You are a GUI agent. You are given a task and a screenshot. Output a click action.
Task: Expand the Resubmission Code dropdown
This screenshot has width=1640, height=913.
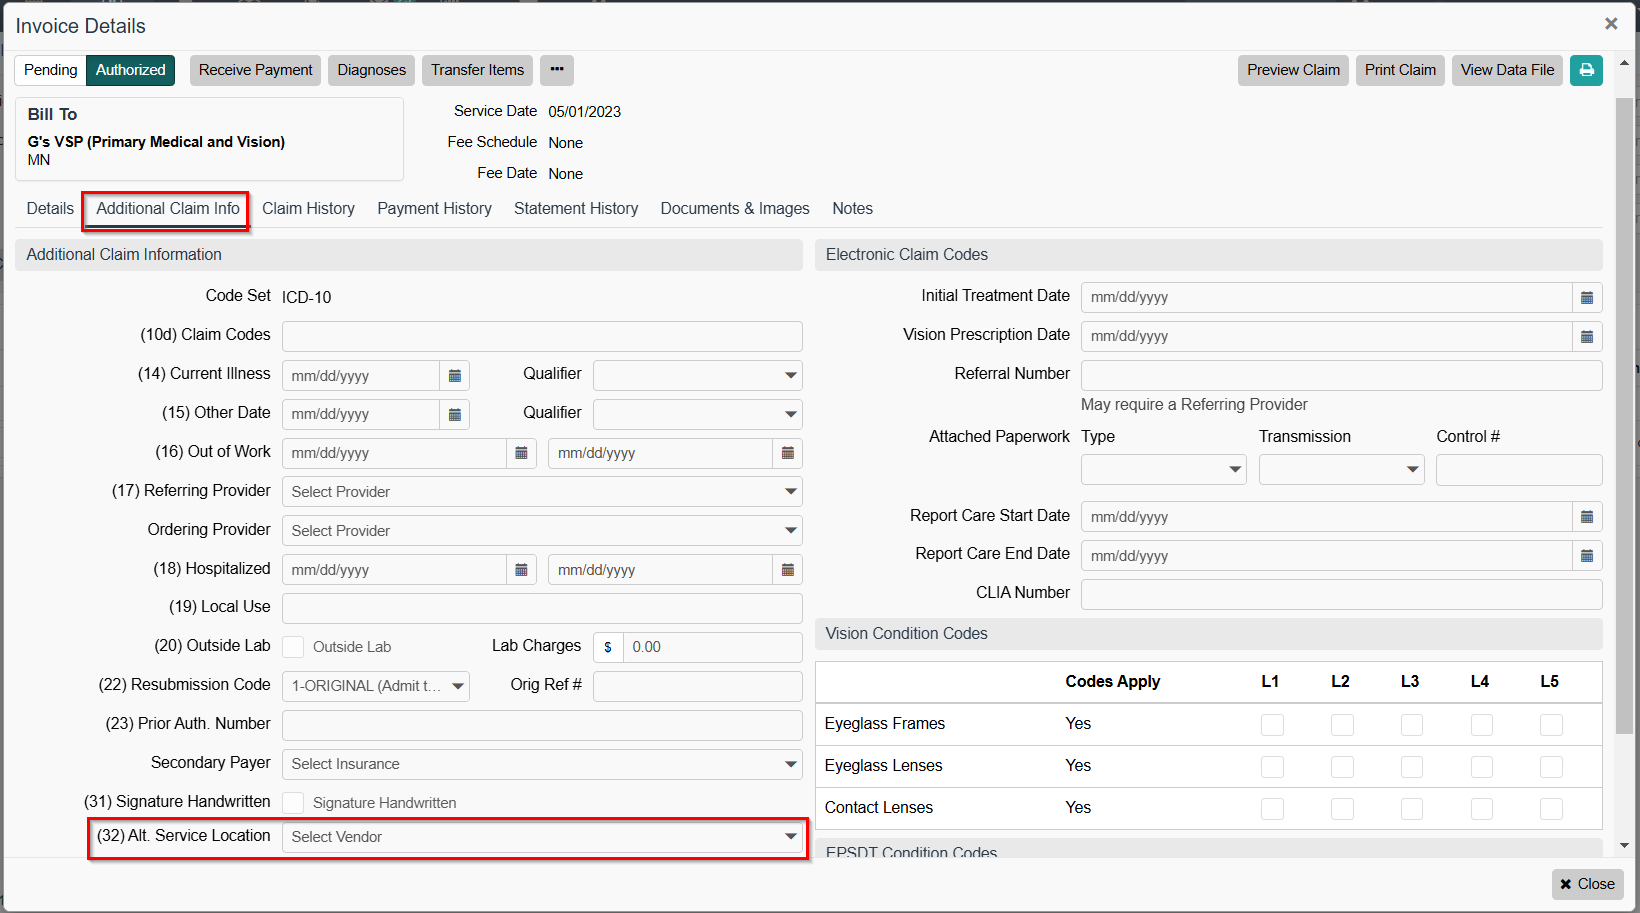click(x=375, y=686)
